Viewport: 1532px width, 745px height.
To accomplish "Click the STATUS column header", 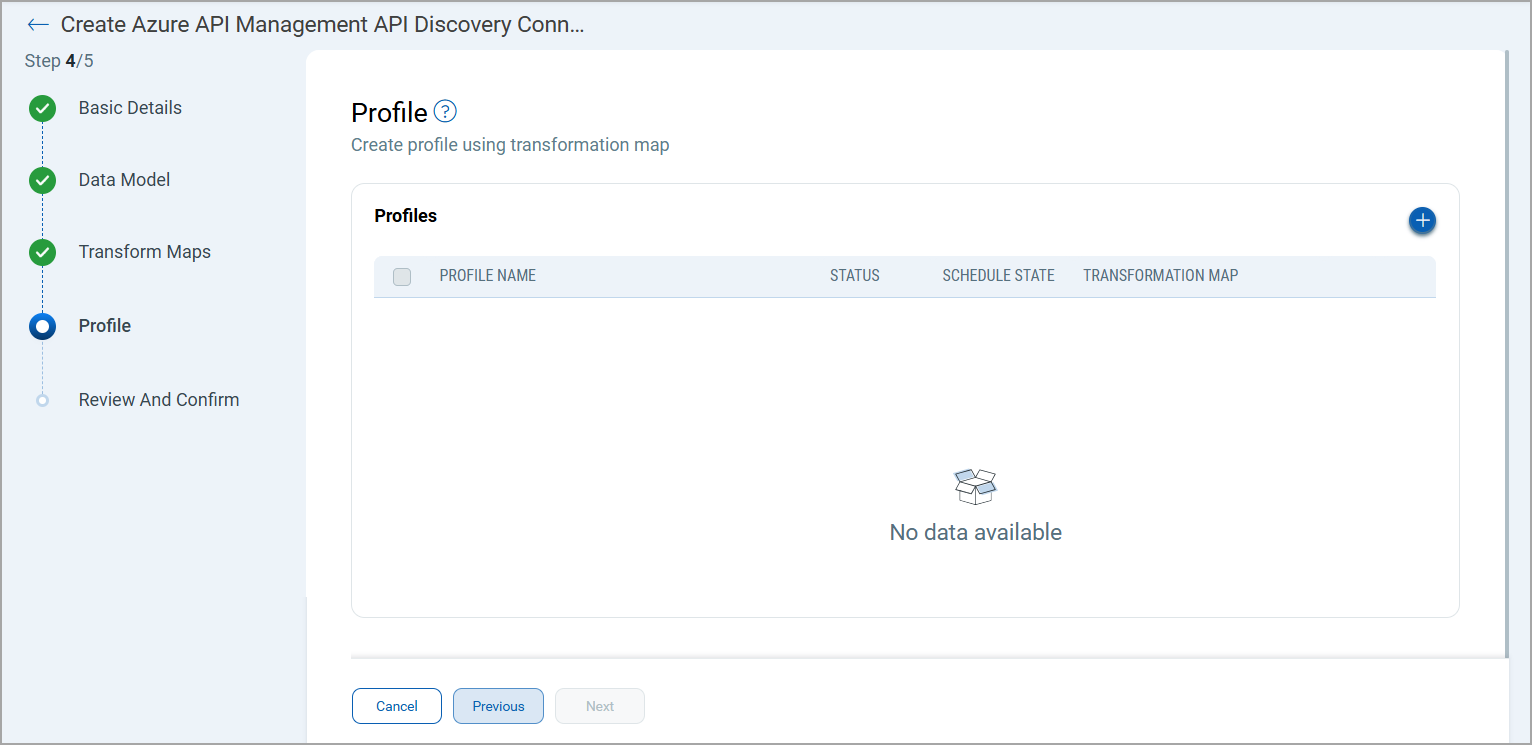I will click(854, 275).
